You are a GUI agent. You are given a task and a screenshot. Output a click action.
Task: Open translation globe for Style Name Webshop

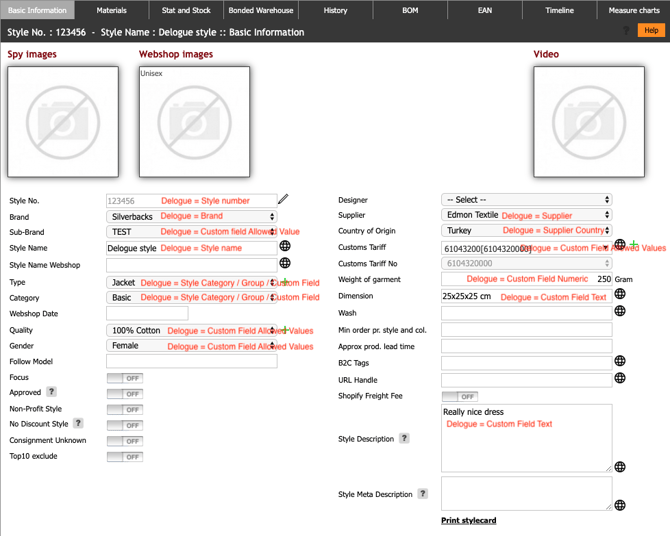point(285,263)
